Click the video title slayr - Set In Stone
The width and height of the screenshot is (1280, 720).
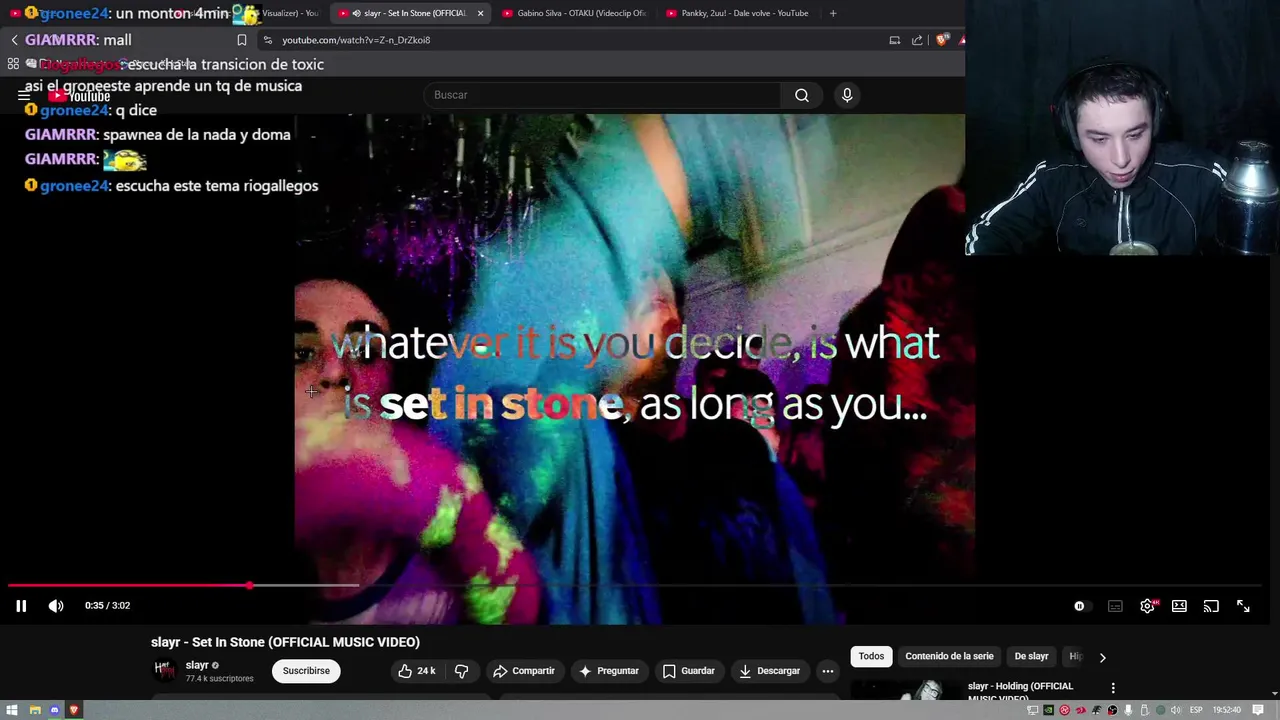[x=285, y=642]
